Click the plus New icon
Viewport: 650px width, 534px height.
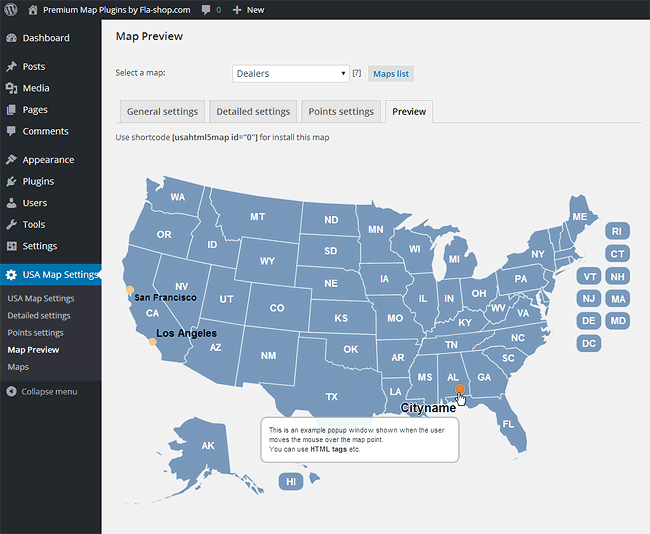tap(237, 10)
